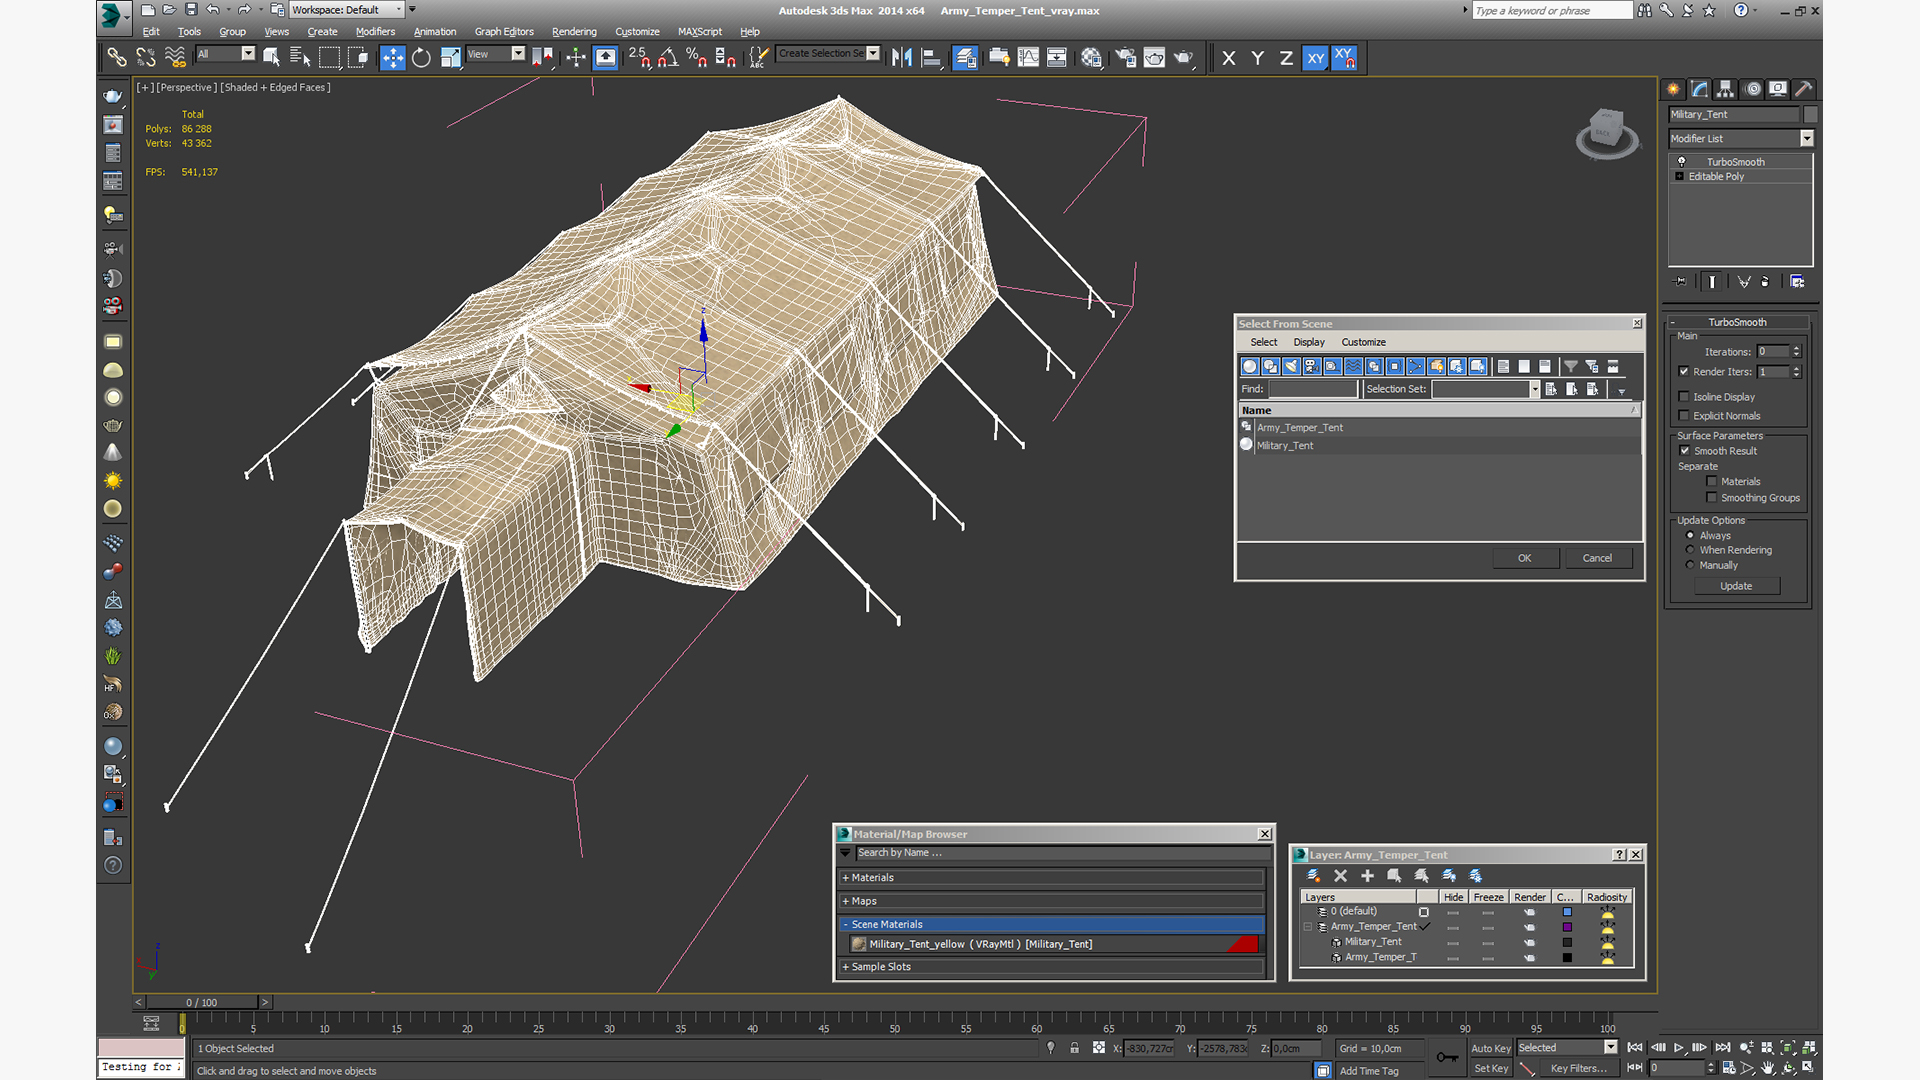Toggle the Smooth Result checkbox
Viewport: 1920px width, 1080px height.
1684,451
